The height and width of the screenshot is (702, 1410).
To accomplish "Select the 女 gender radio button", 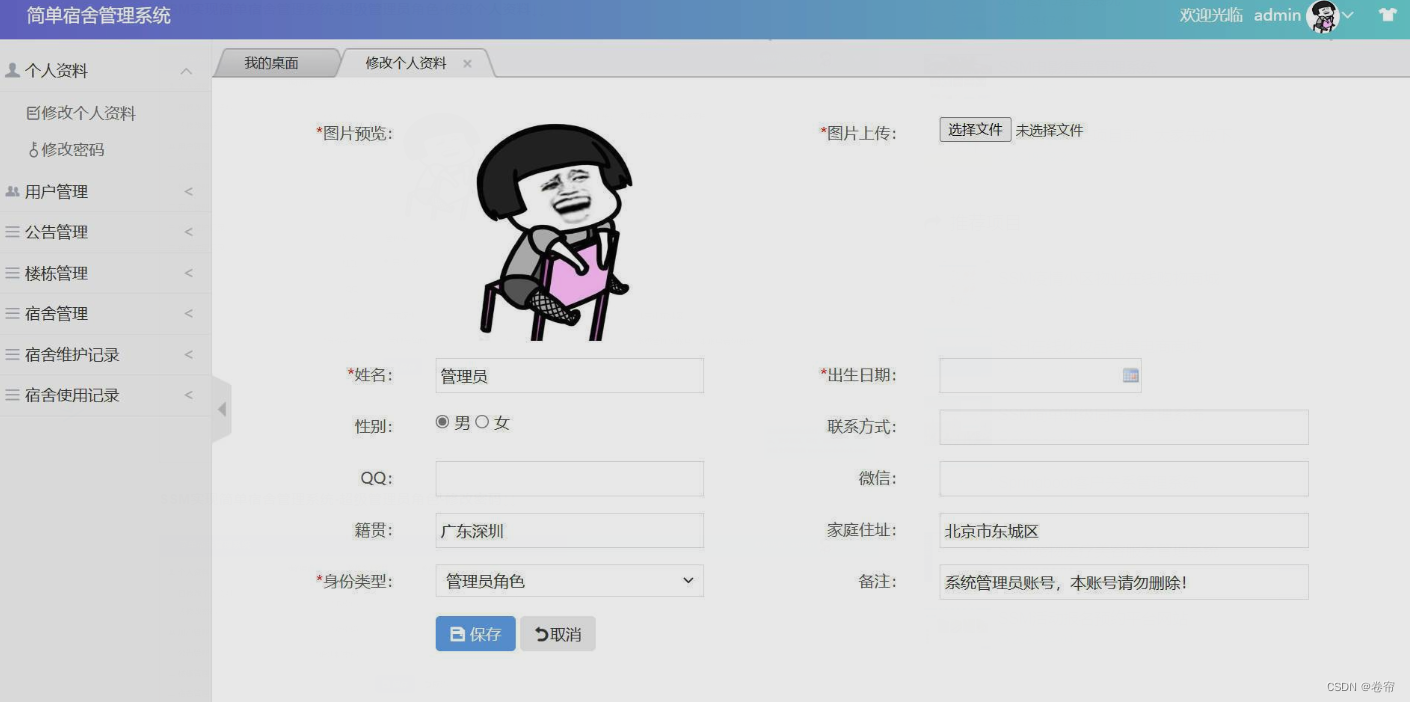I will (482, 422).
